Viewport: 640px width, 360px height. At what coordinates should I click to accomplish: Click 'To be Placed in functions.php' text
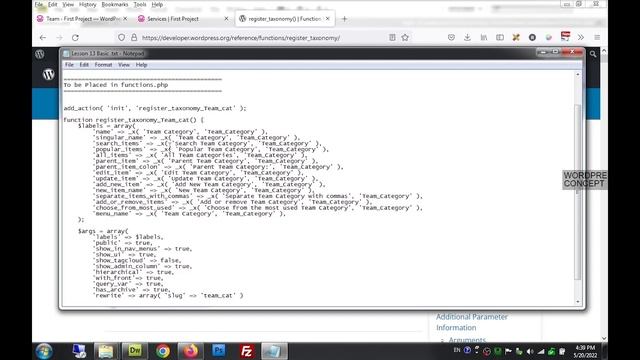pos(116,85)
